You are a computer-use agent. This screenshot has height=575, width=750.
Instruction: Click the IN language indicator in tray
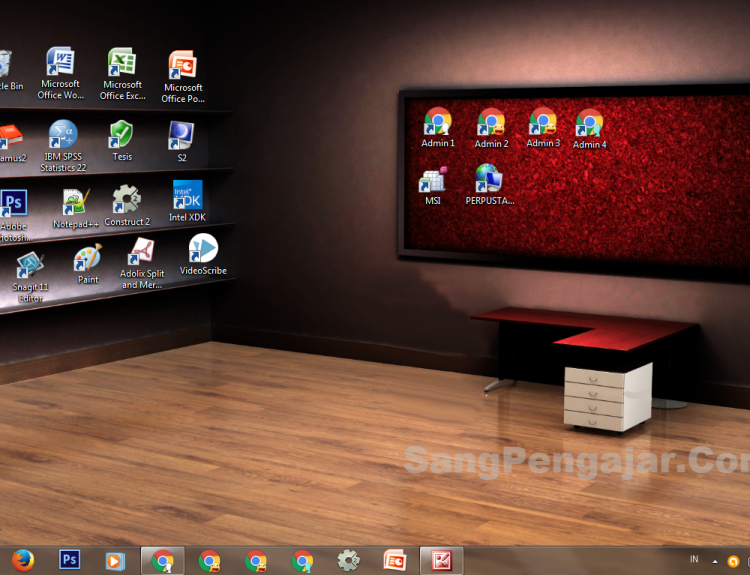pos(694,559)
